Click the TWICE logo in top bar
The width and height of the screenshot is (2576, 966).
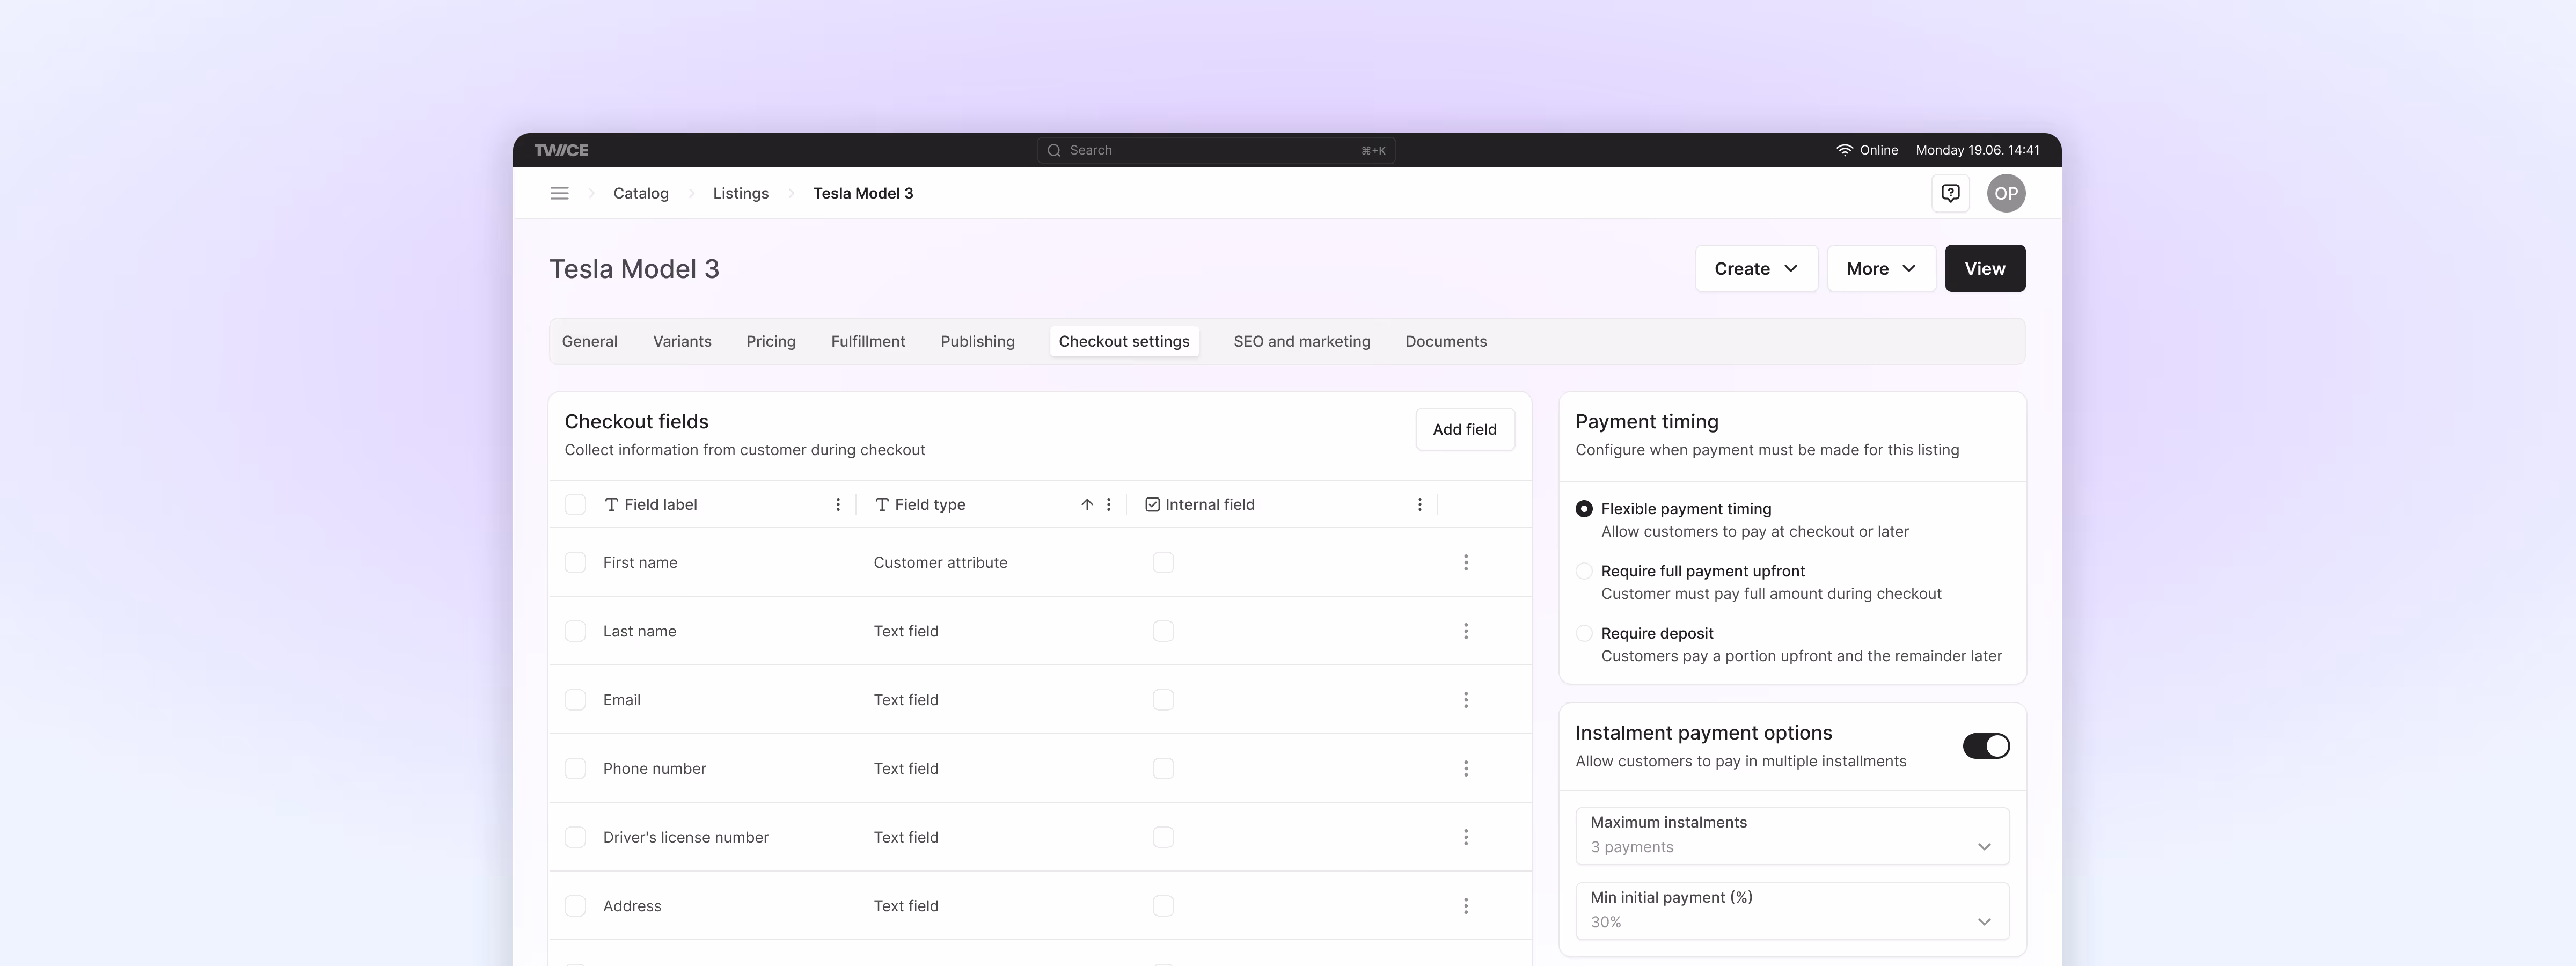561,150
